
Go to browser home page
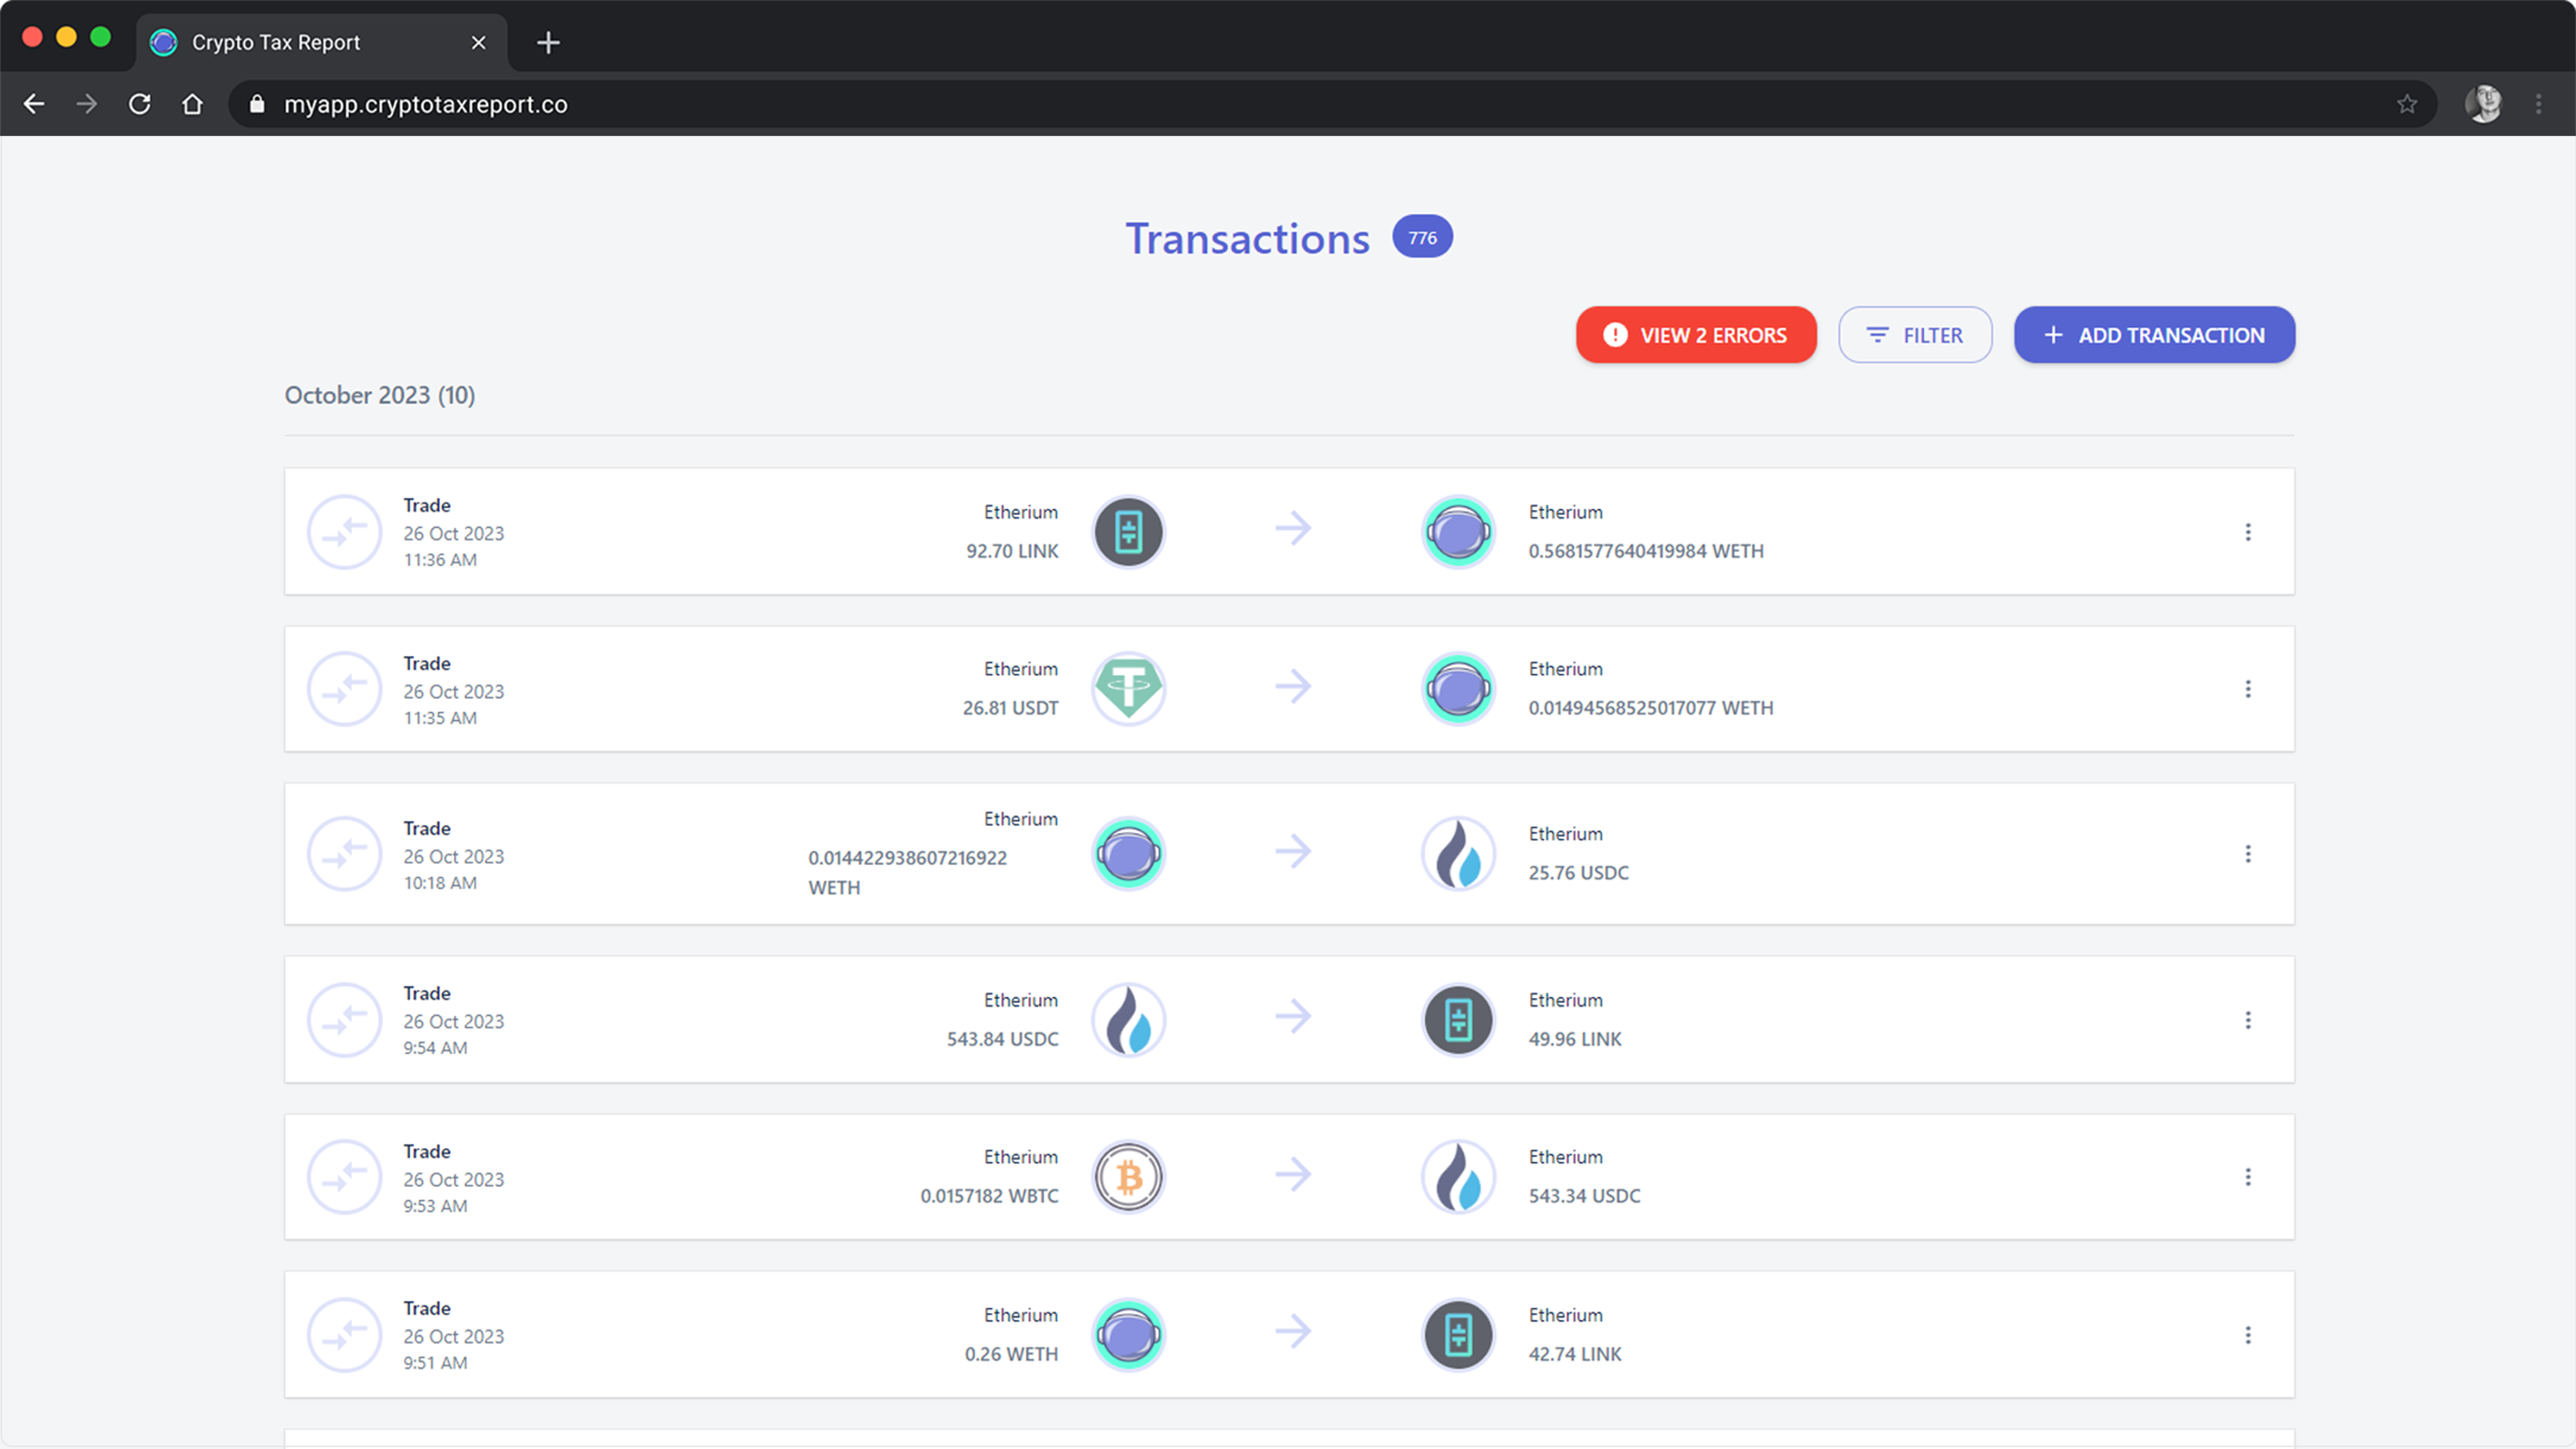pyautogui.click(x=192, y=104)
